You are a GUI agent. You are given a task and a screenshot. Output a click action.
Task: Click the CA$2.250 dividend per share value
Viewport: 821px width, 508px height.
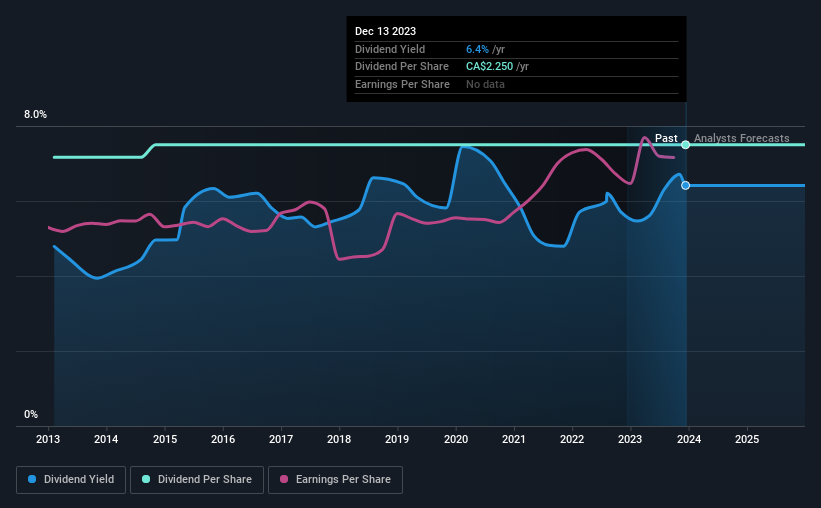click(490, 67)
